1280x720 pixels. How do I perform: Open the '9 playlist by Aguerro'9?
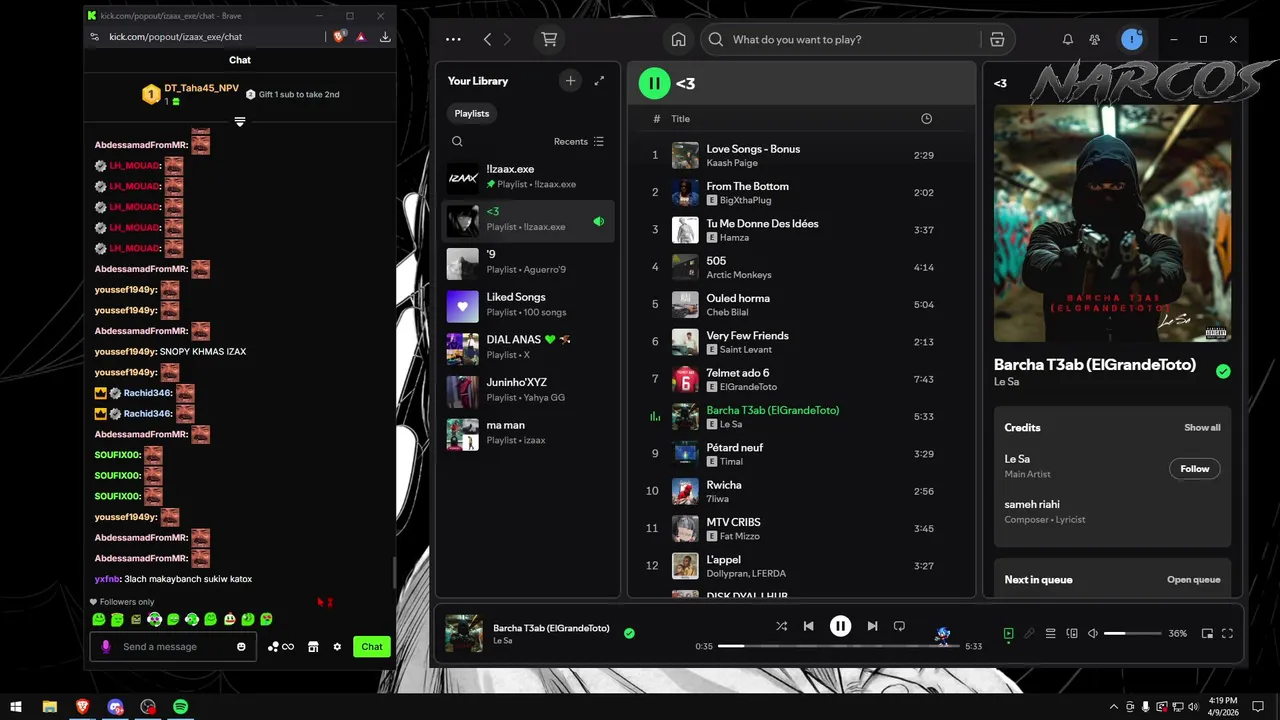[528, 262]
